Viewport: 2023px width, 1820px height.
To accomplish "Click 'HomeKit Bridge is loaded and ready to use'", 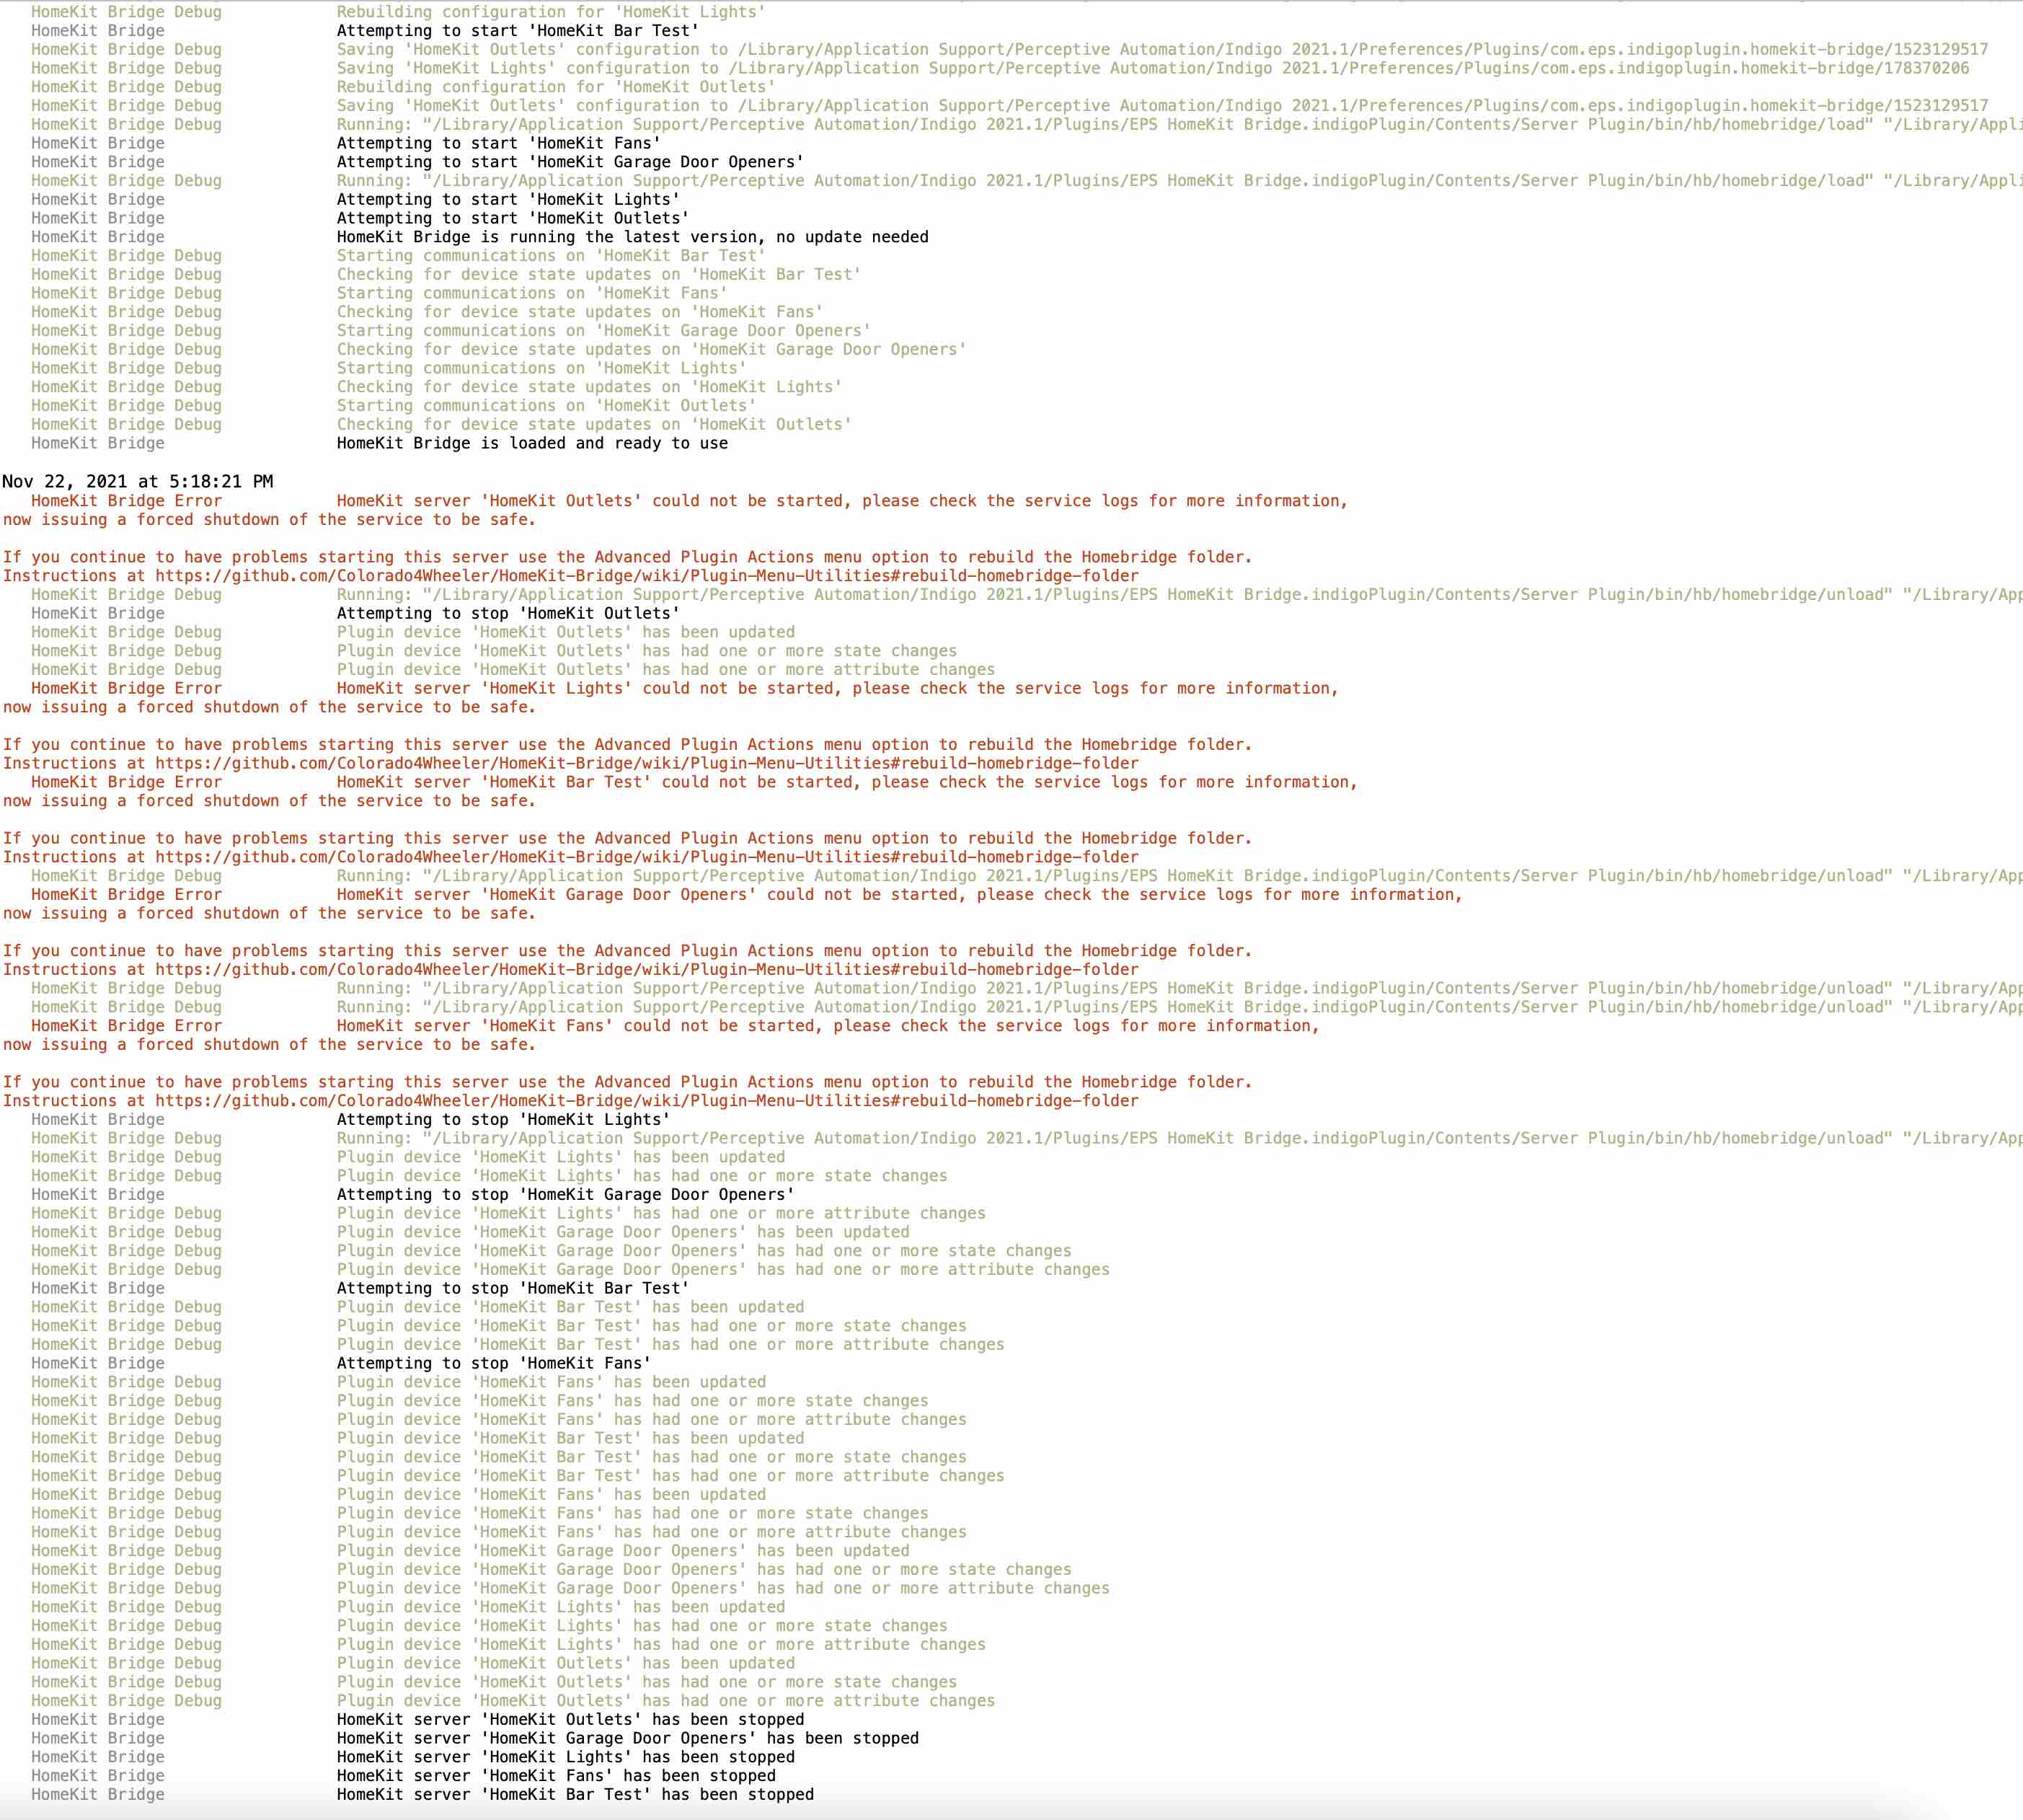I will coord(532,443).
